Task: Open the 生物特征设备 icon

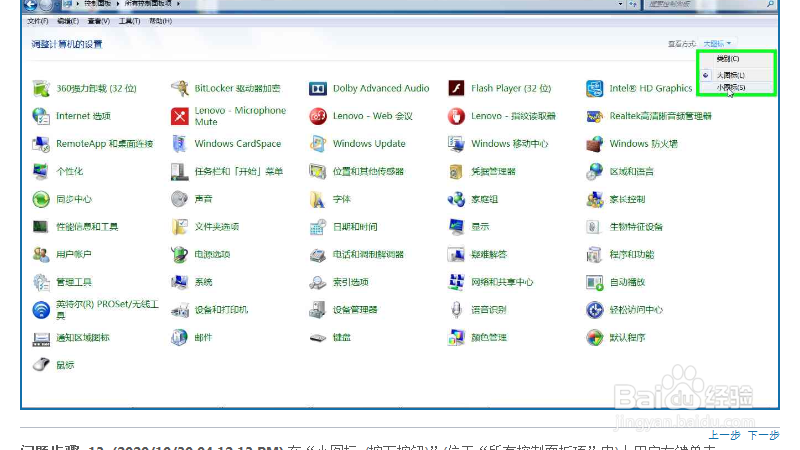Action: point(593,227)
